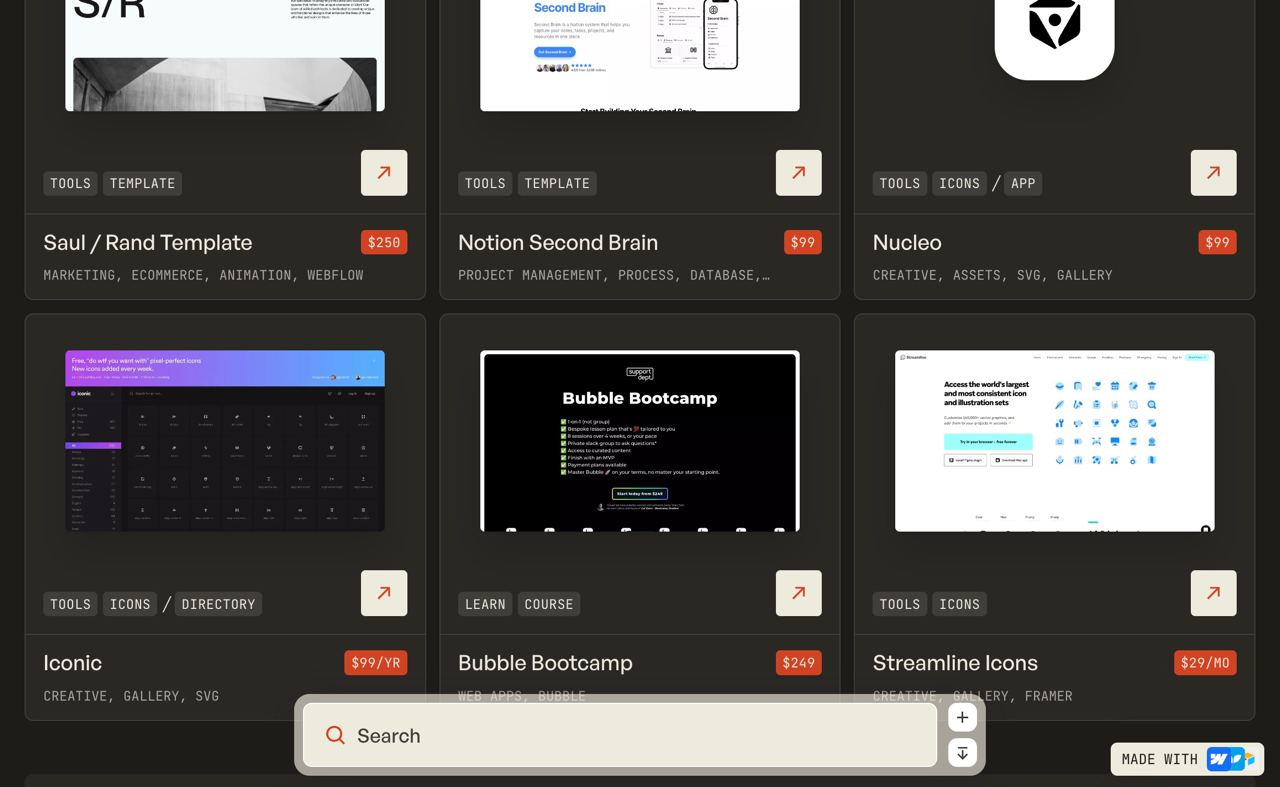Select TOOLS tag on Iconic card
This screenshot has width=1280, height=787.
pos(70,604)
